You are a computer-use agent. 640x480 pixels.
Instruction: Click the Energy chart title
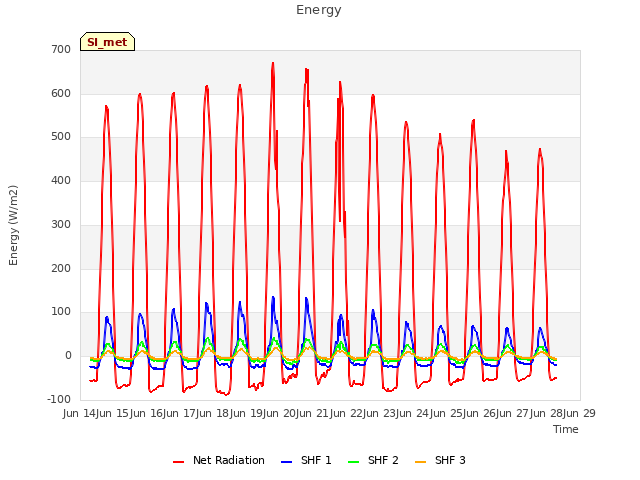point(319,10)
